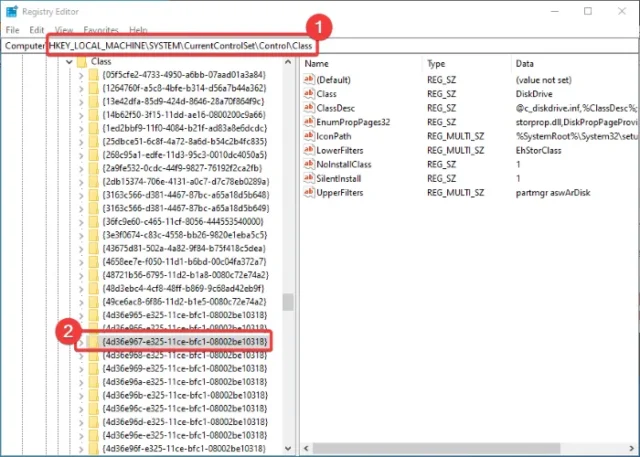The height and width of the screenshot is (457, 640).
Task: Click the 'EhStorClass' data cell
Action: [x=538, y=151]
